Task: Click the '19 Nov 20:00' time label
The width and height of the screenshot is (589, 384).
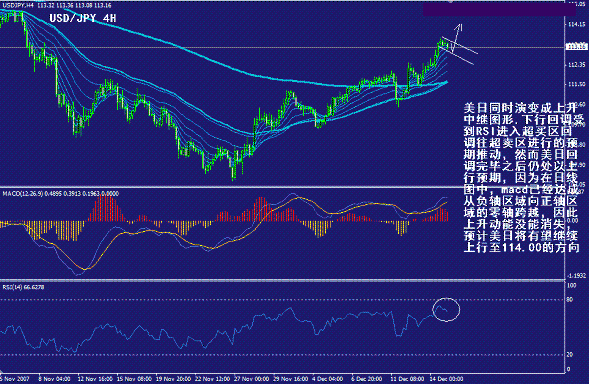Action: [173, 379]
